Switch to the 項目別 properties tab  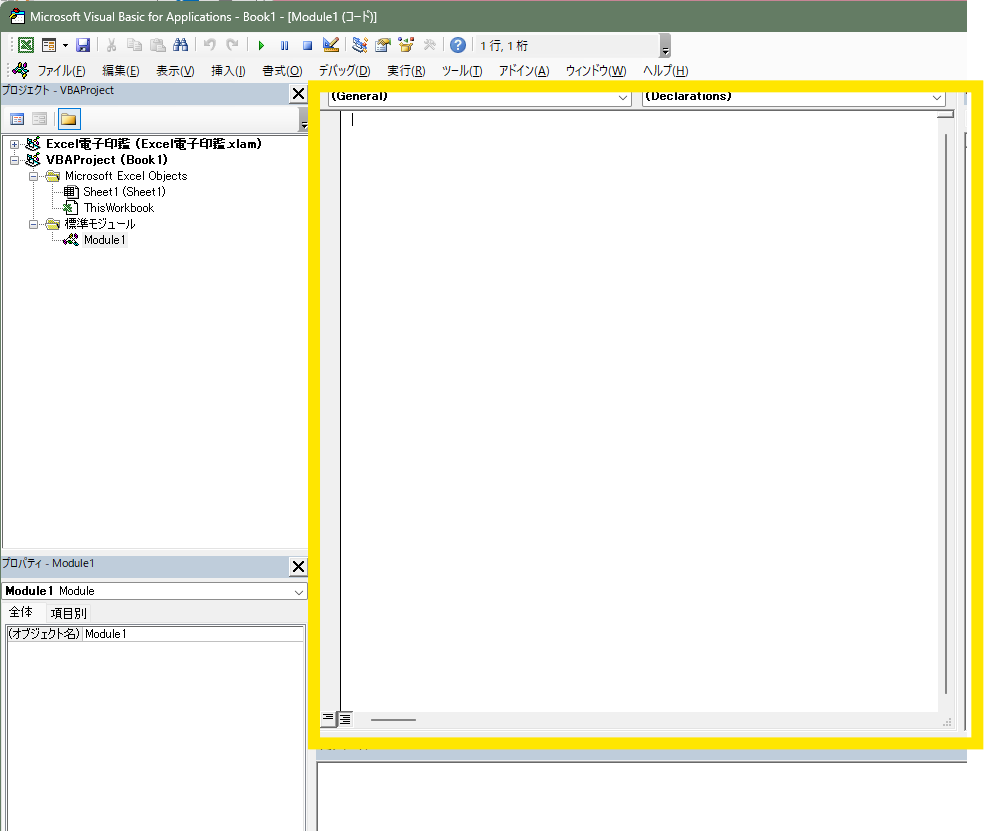[x=69, y=613]
